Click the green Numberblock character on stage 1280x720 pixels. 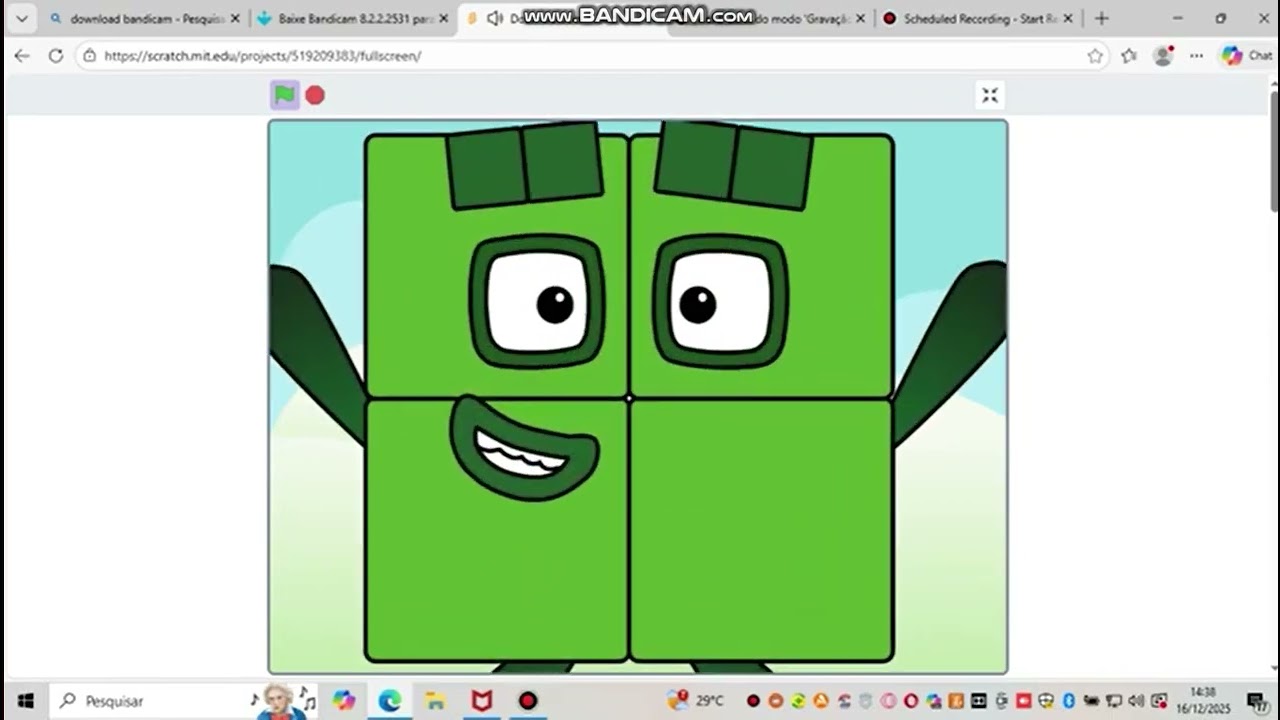click(x=629, y=398)
